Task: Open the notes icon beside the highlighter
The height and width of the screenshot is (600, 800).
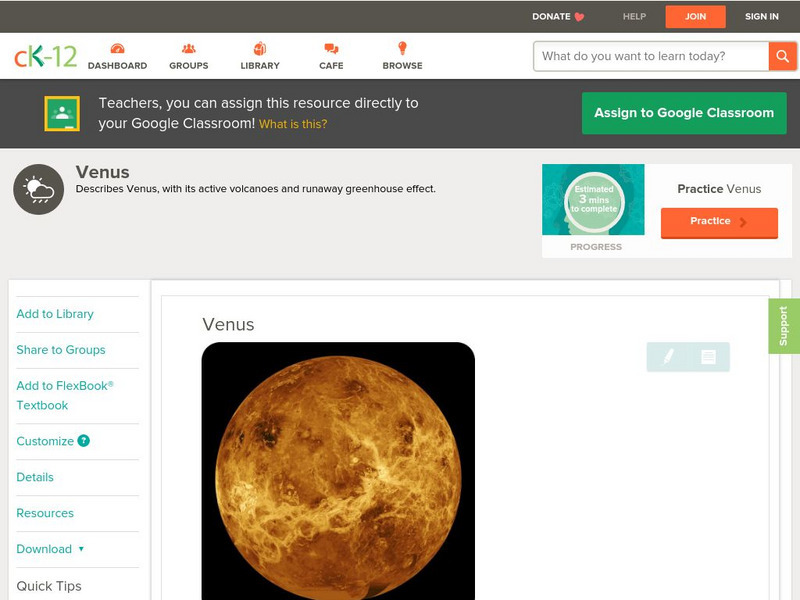Action: [x=706, y=356]
